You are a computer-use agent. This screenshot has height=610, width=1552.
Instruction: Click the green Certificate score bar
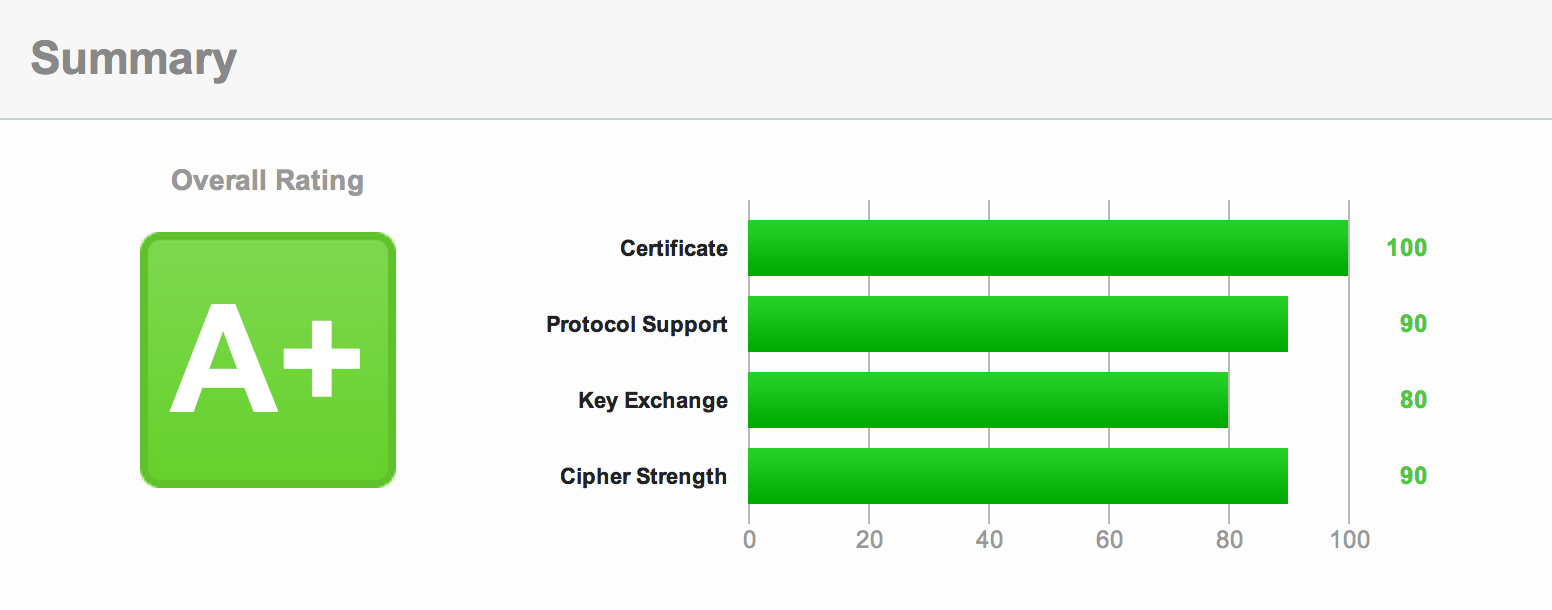[x=1048, y=248]
